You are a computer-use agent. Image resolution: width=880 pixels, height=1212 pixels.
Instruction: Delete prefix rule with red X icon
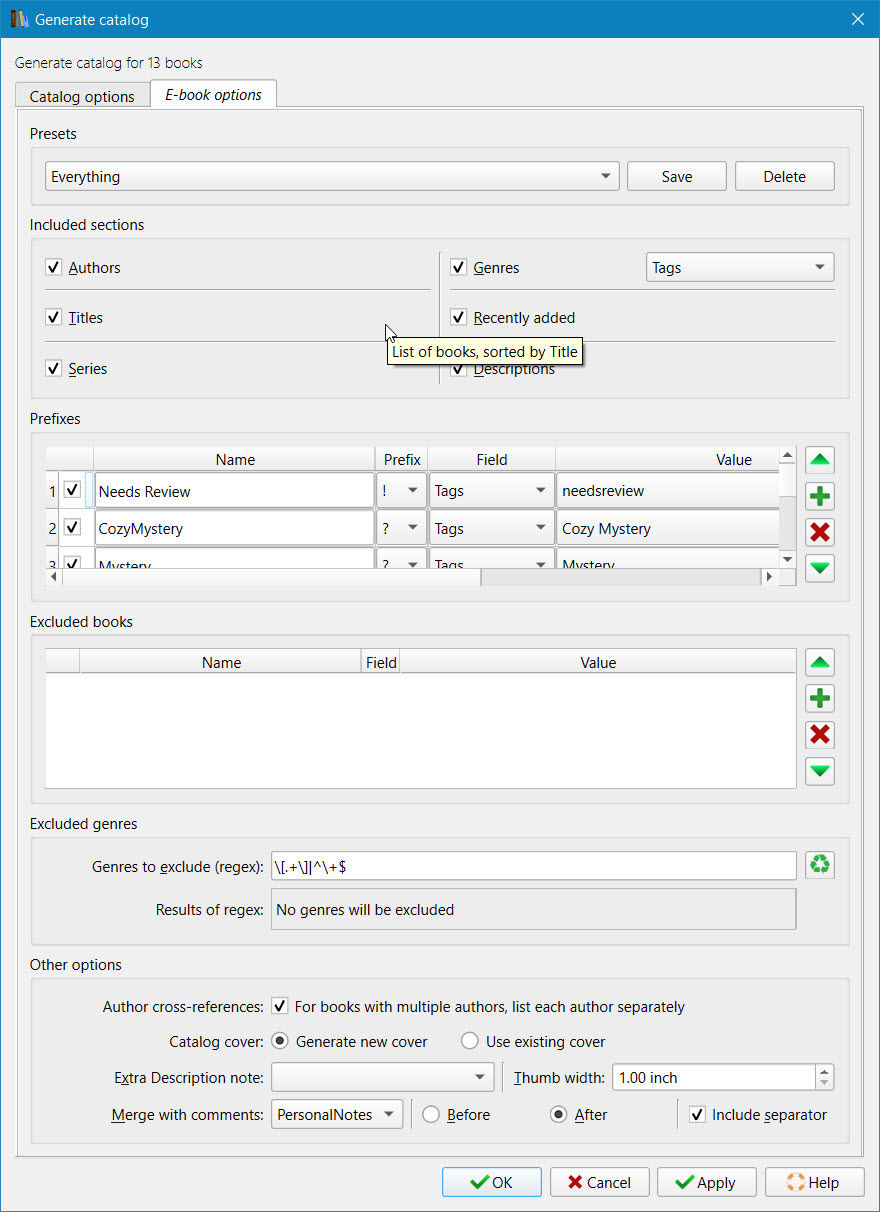click(820, 532)
